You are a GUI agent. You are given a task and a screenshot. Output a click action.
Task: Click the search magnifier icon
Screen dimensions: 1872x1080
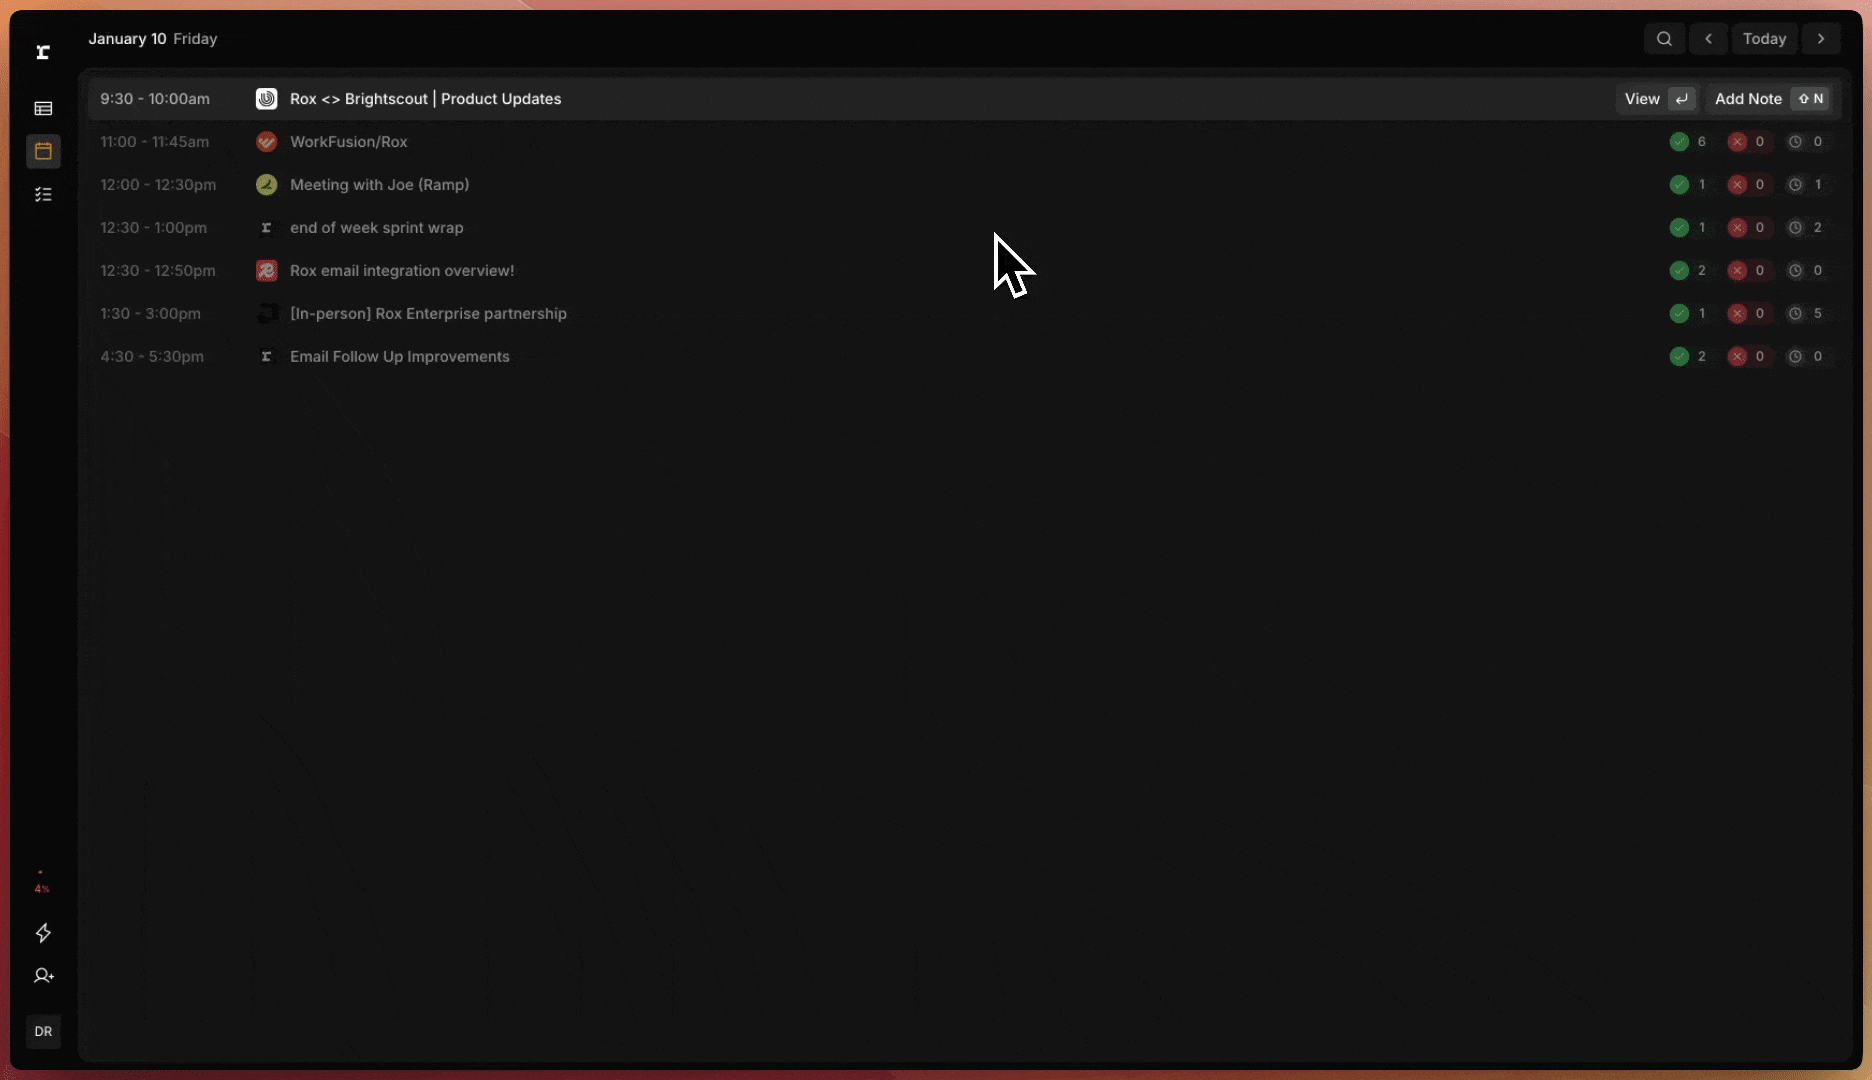coord(1664,39)
